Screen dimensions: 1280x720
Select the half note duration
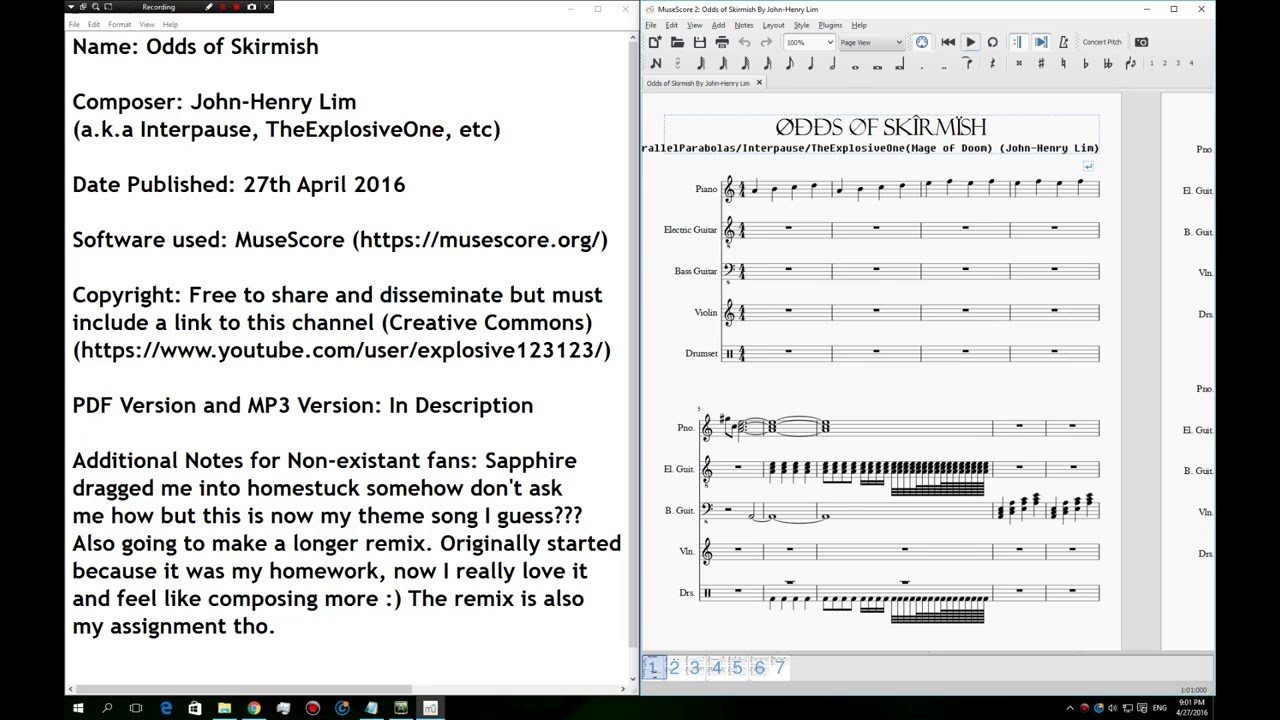(833, 63)
